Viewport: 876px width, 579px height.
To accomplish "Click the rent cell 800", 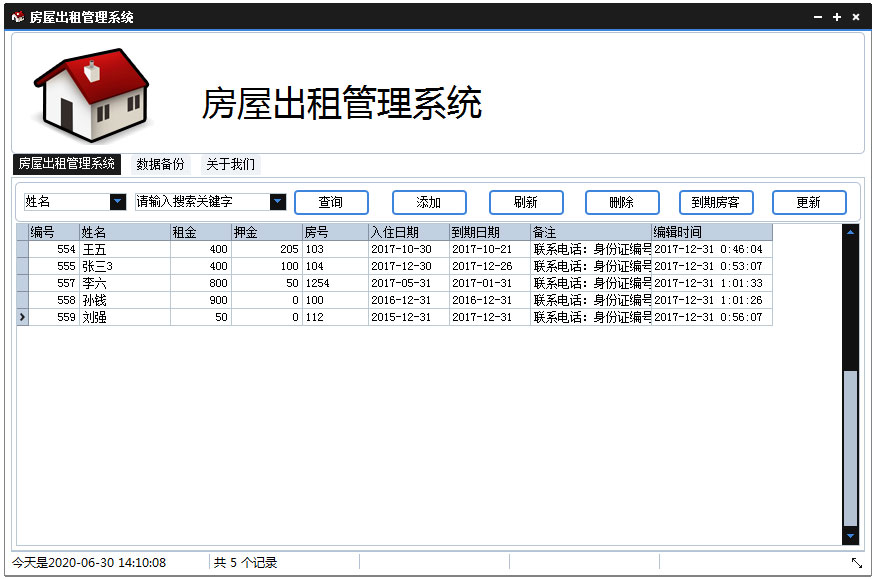I will [201, 283].
